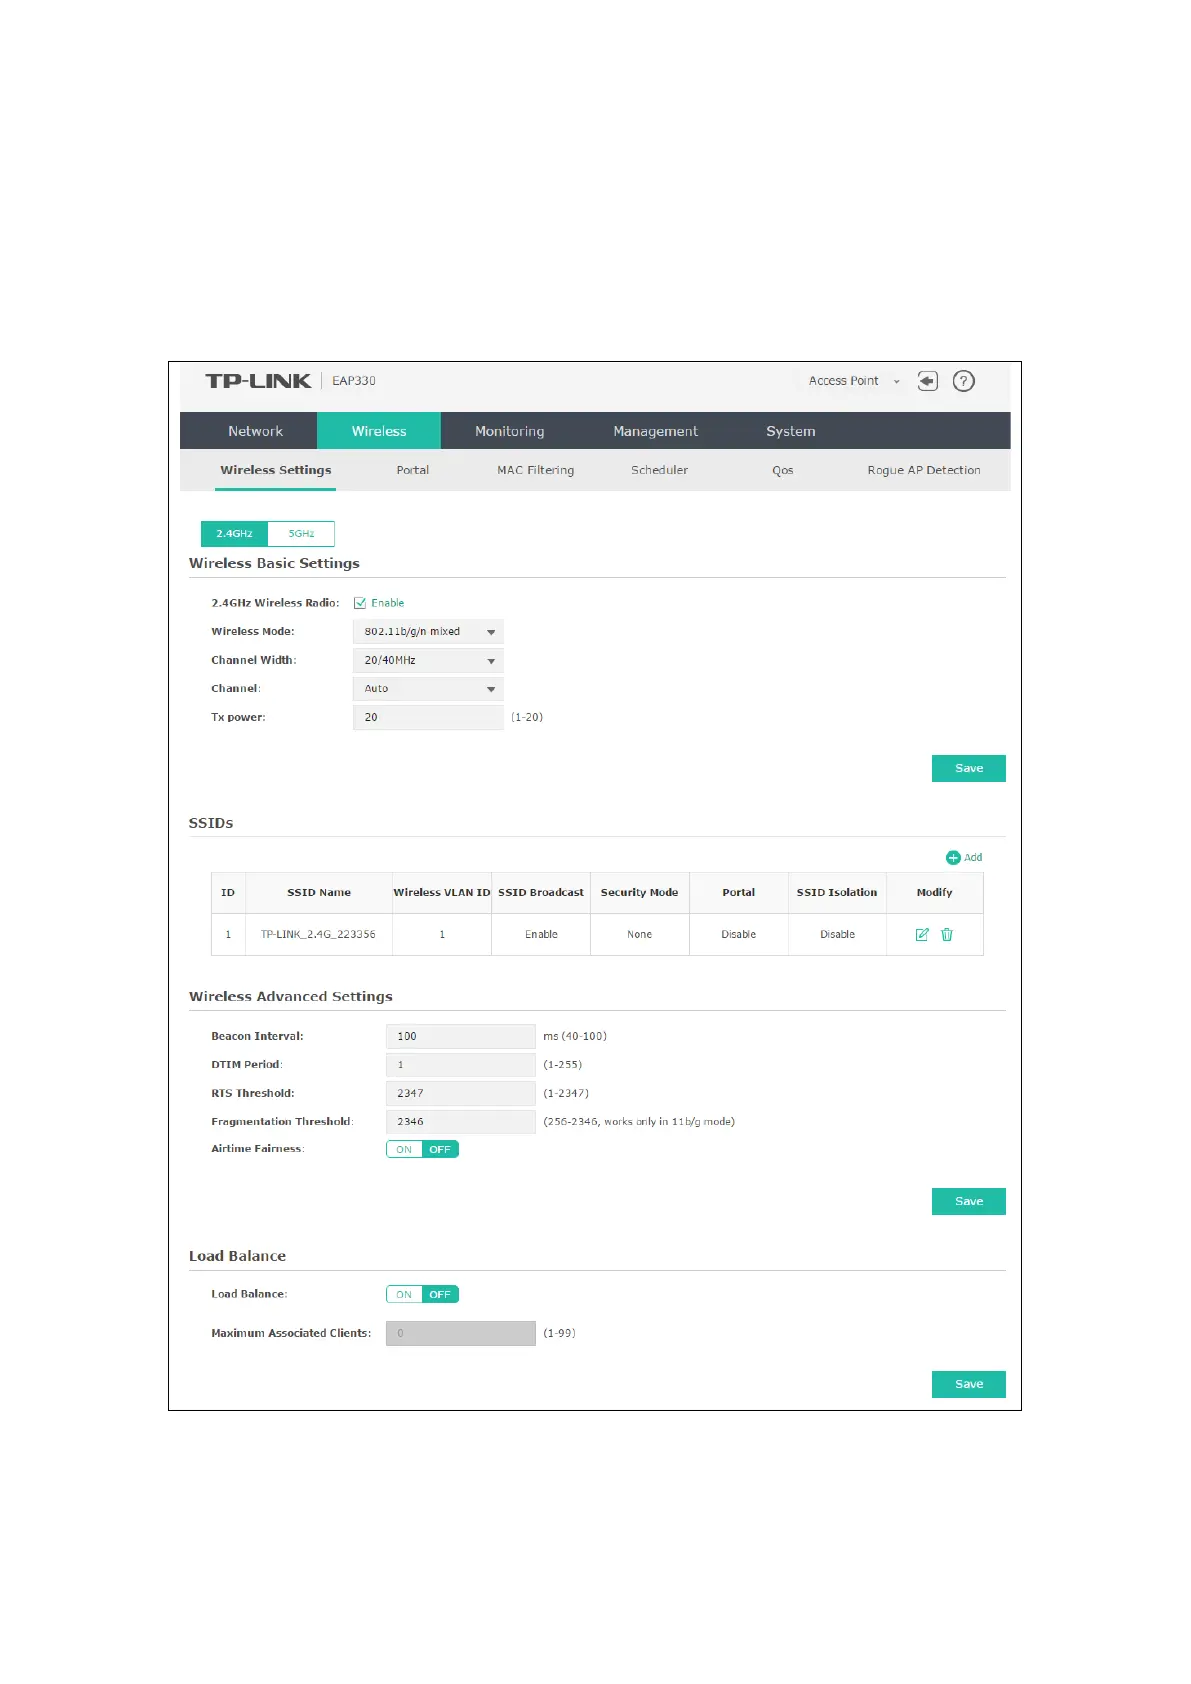Image resolution: width=1191 pixels, height=1684 pixels.
Task: Enable the 2.4GHz Wireless Radio checkbox
Action: click(360, 603)
